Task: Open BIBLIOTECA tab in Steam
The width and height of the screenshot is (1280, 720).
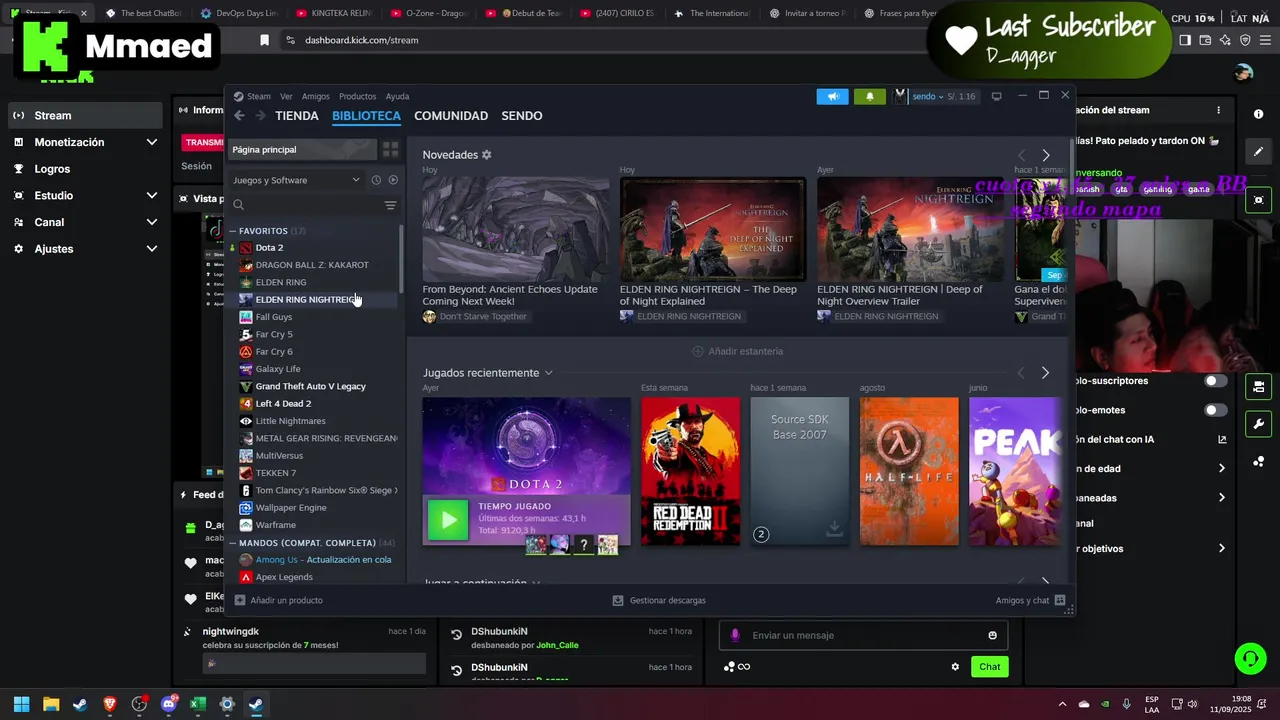Action: pos(366,116)
